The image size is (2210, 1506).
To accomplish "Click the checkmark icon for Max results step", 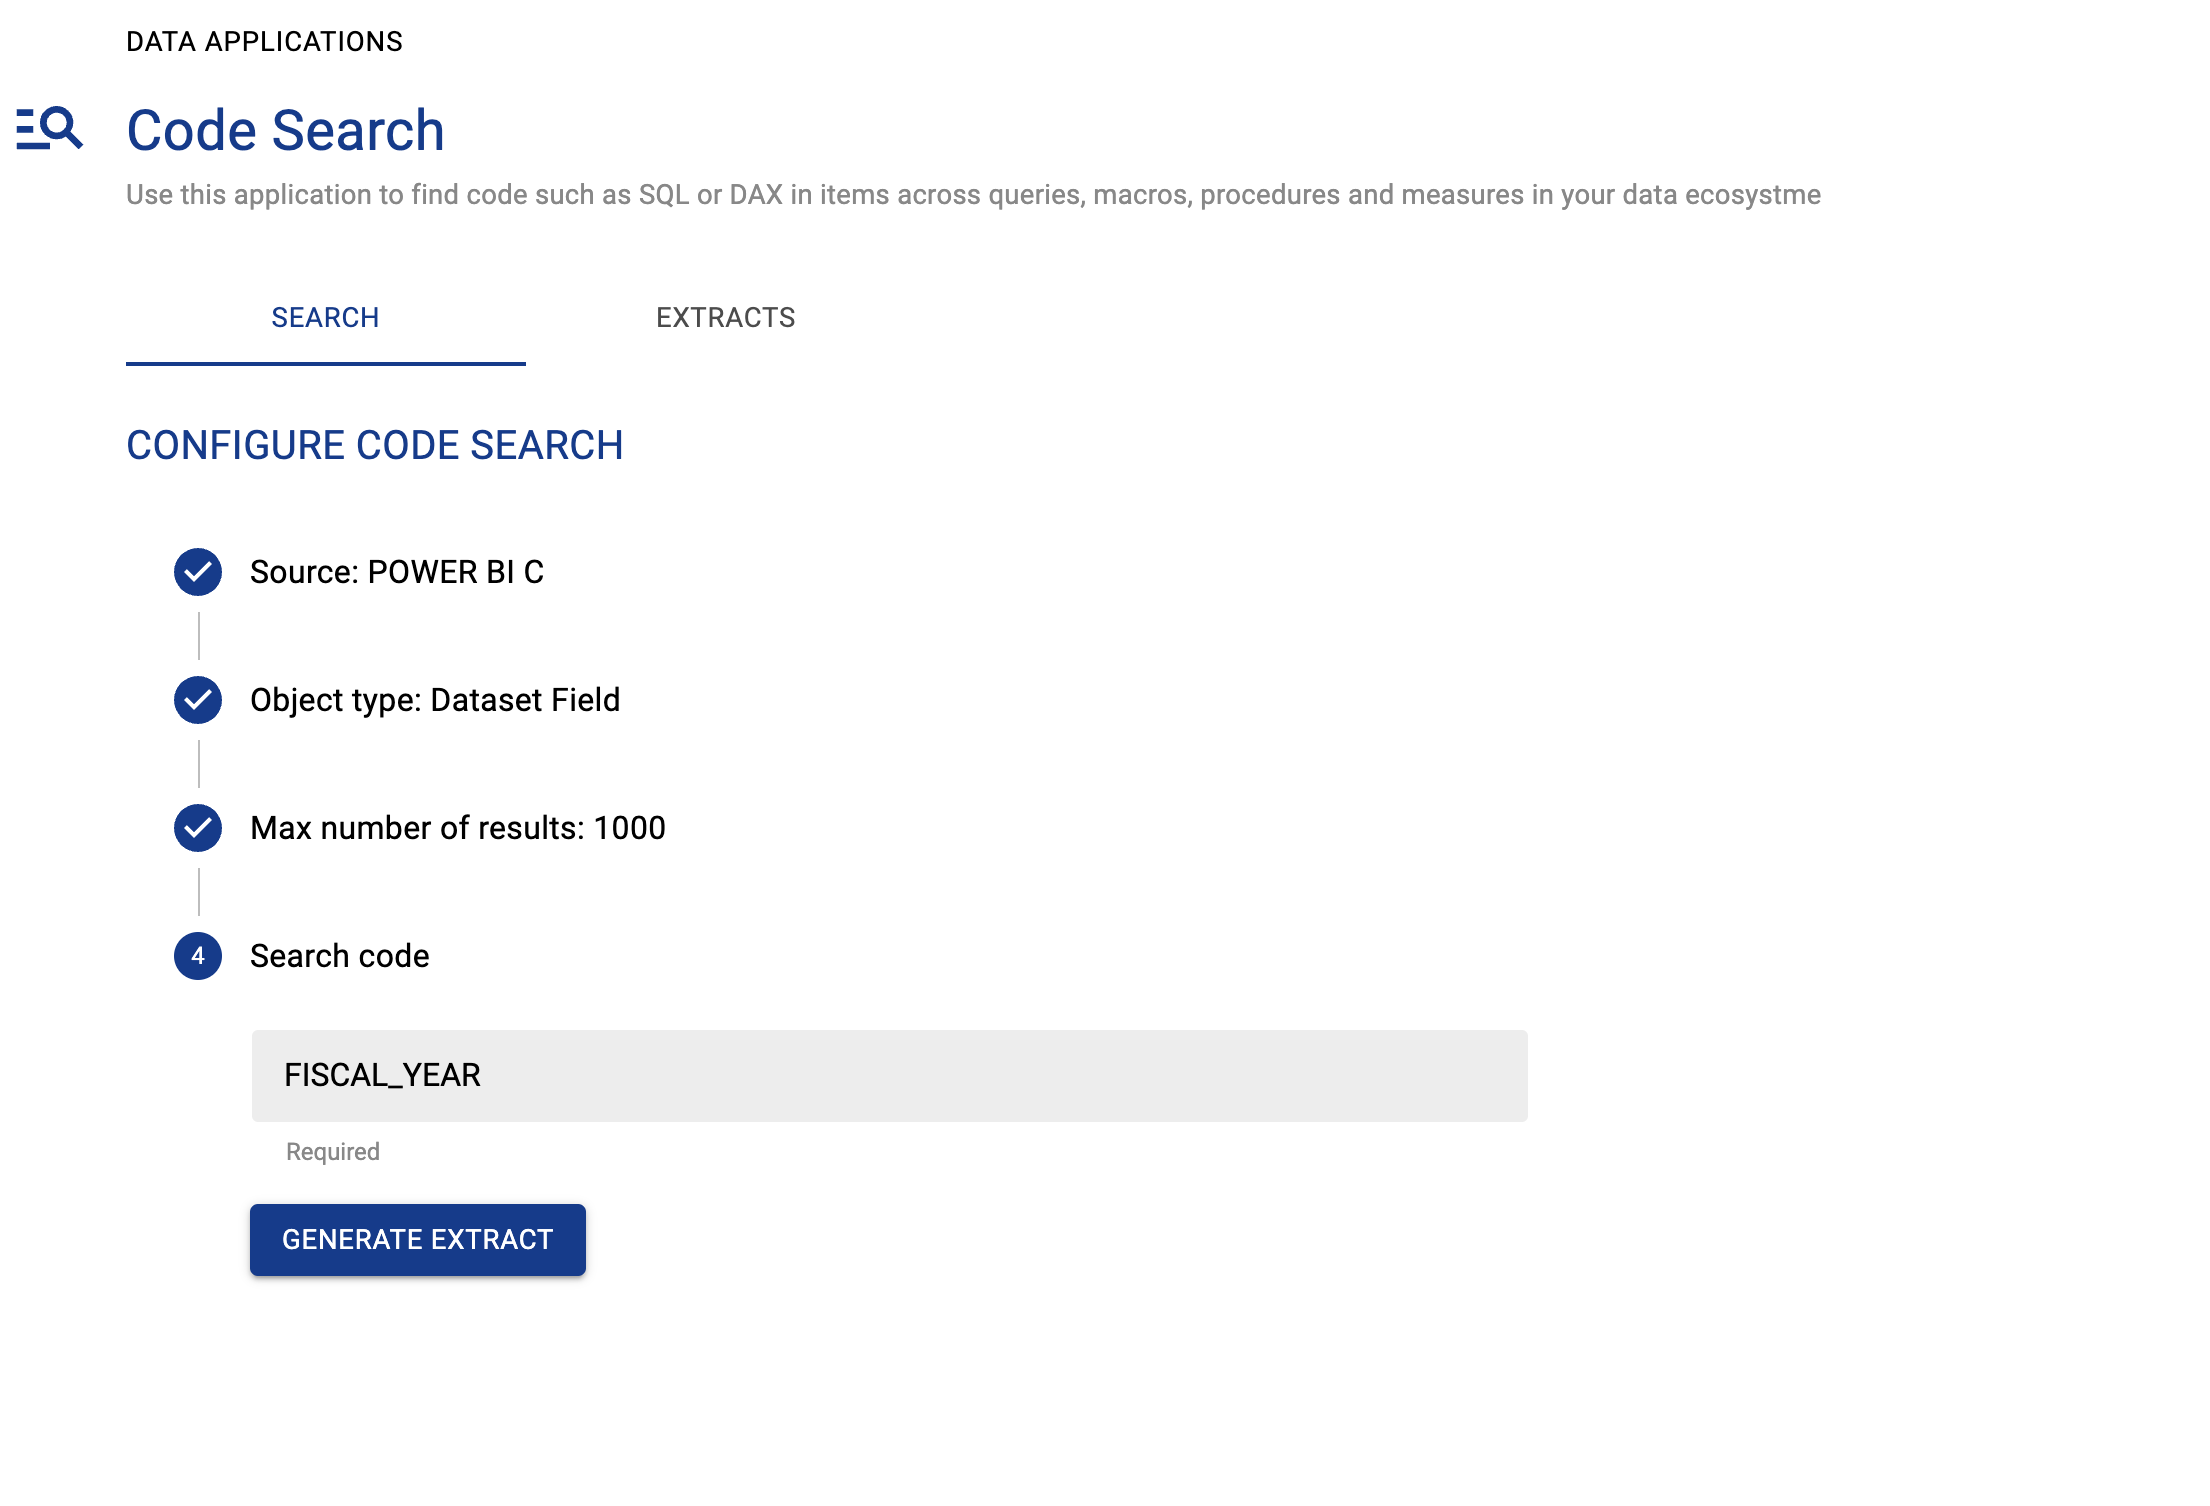I will (x=198, y=827).
